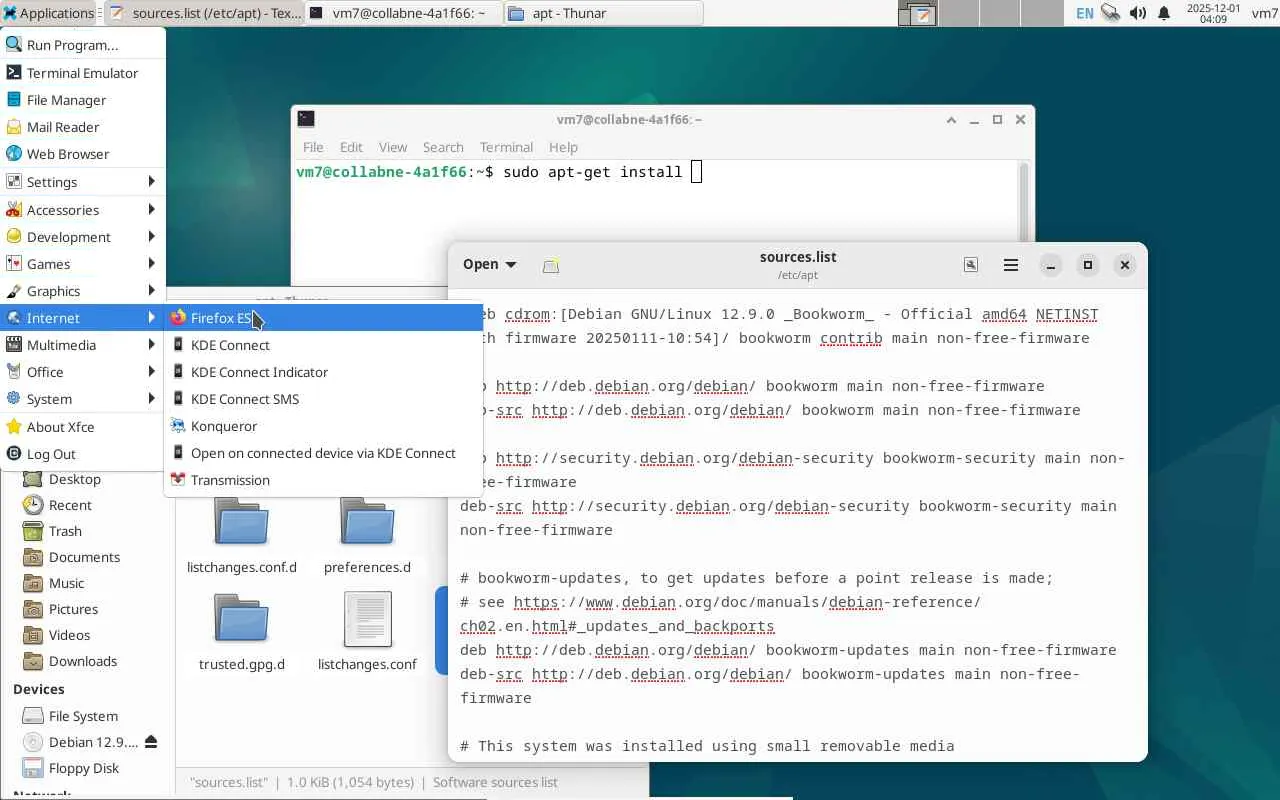1280x800 pixels.
Task: Switch to the vm7@collabne terminal taskbar button
Action: [x=402, y=13]
